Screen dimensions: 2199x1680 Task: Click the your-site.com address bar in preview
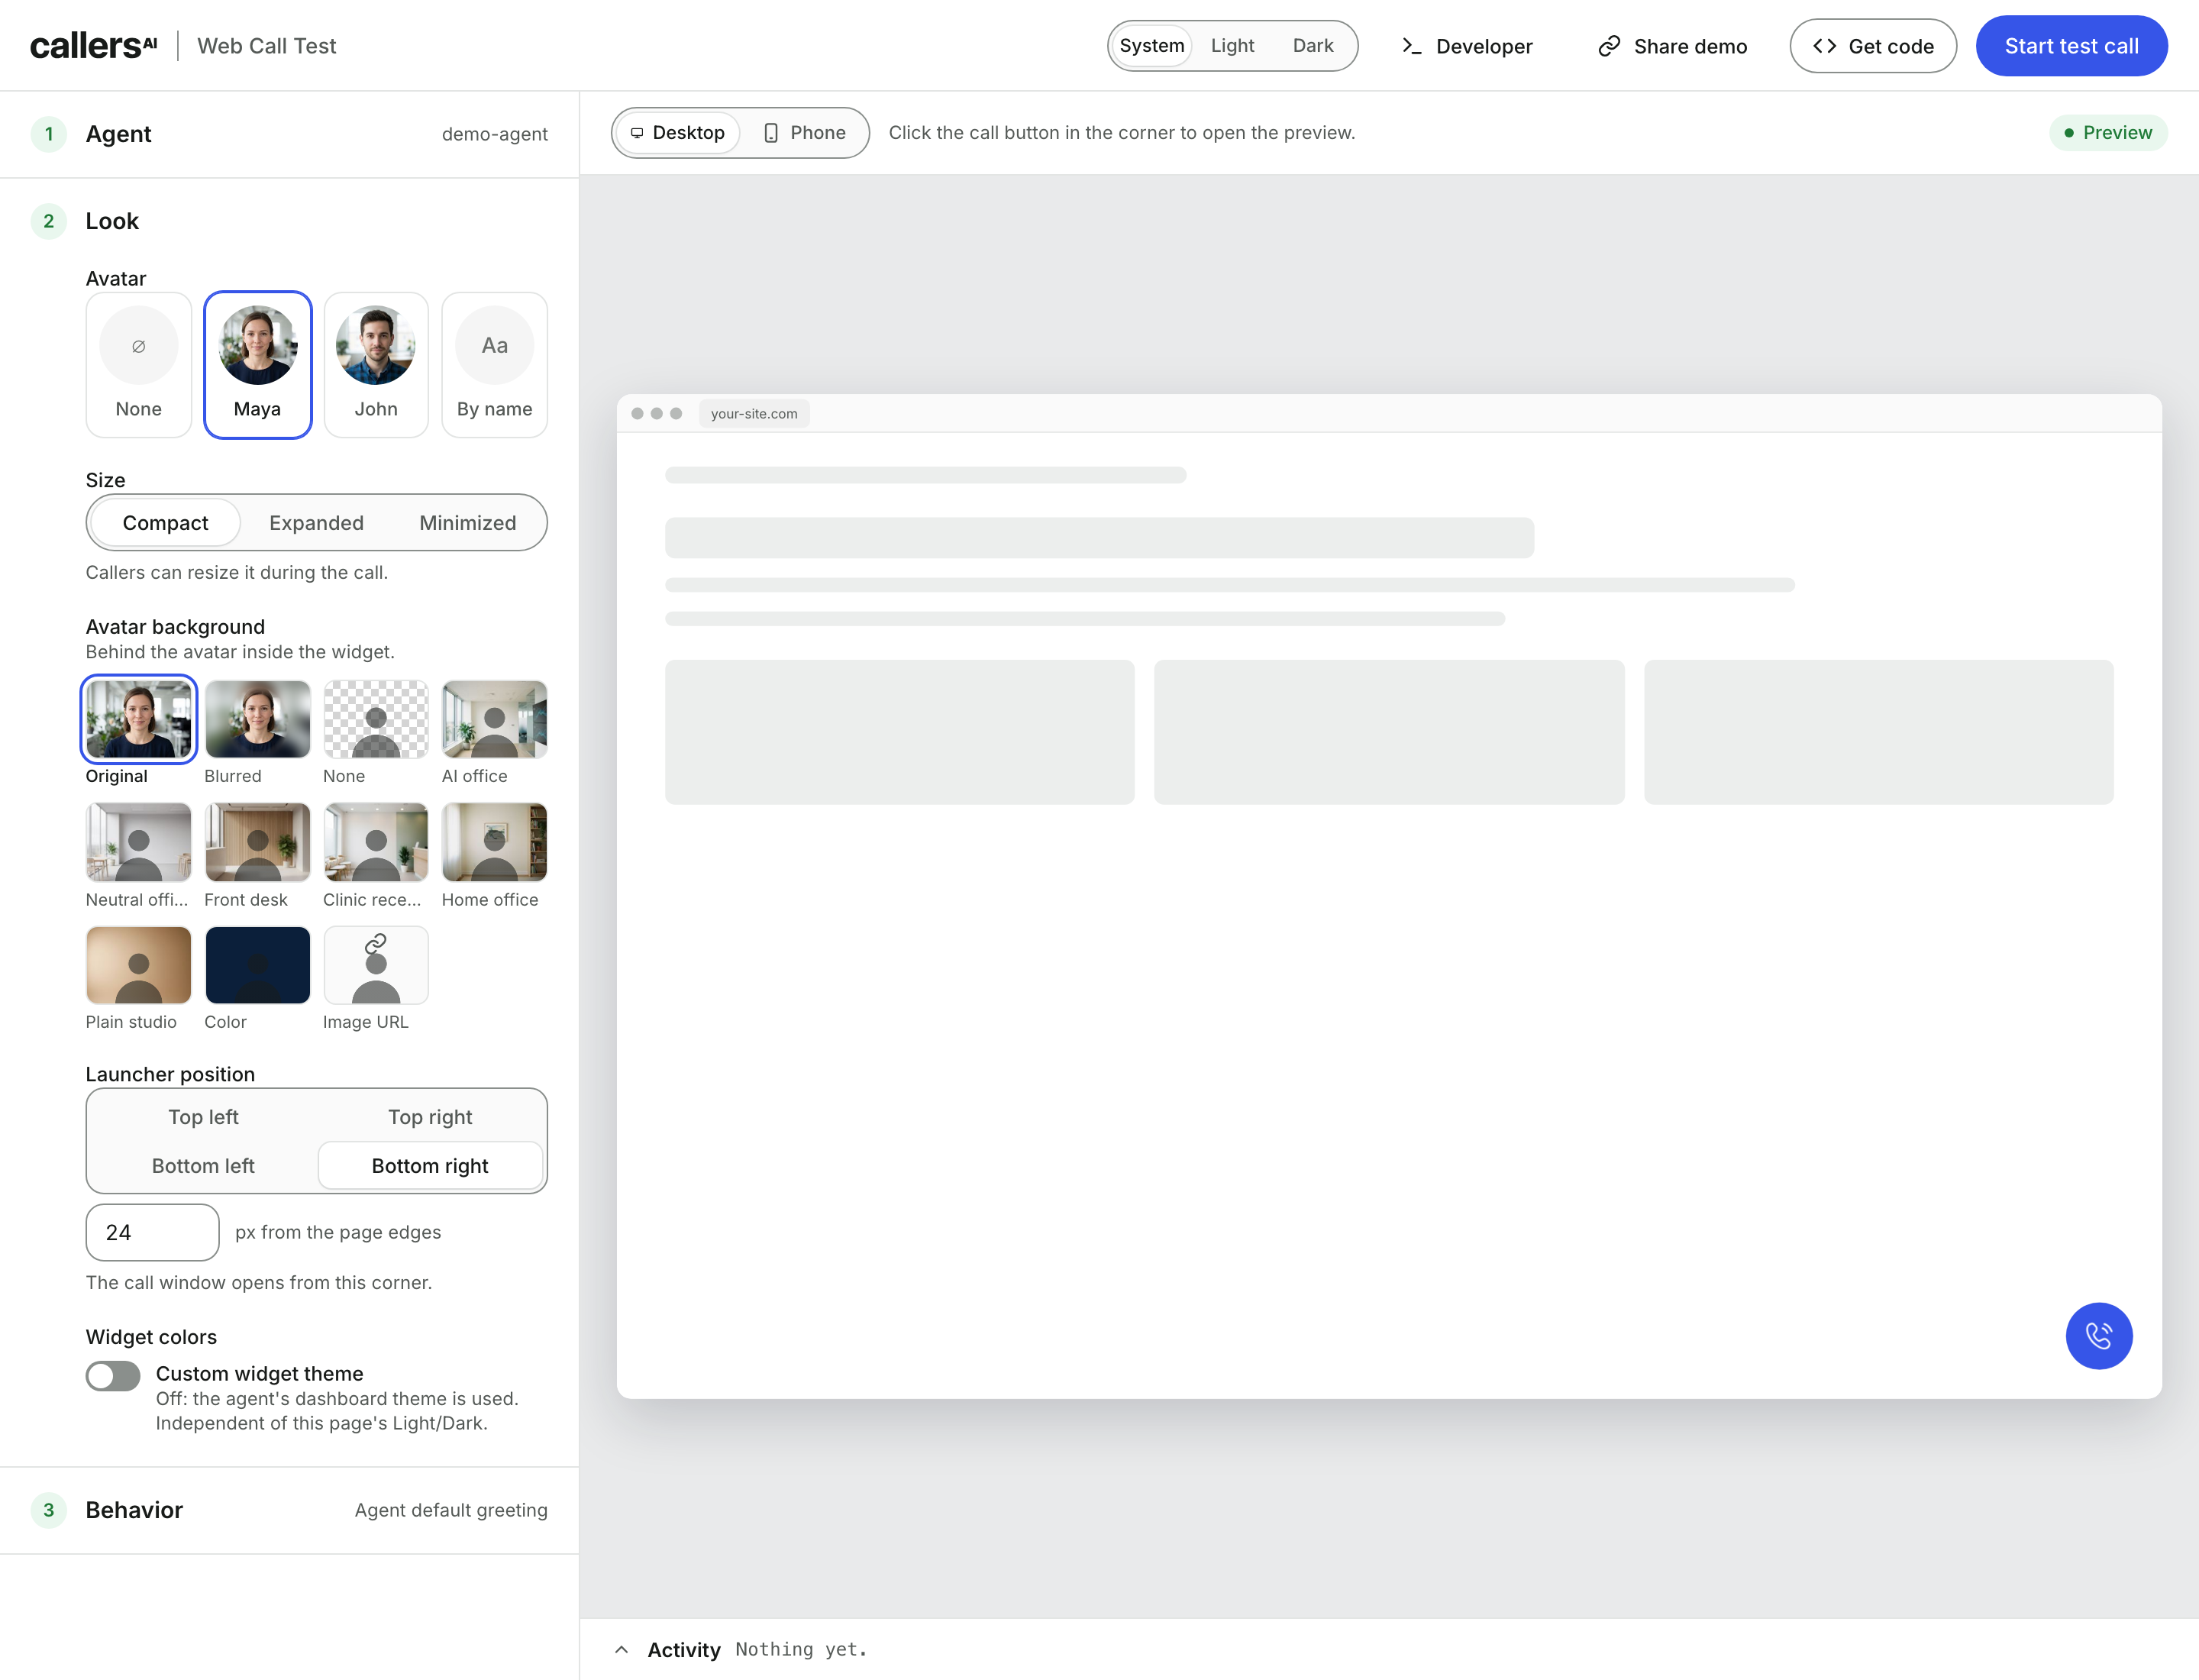tap(754, 413)
